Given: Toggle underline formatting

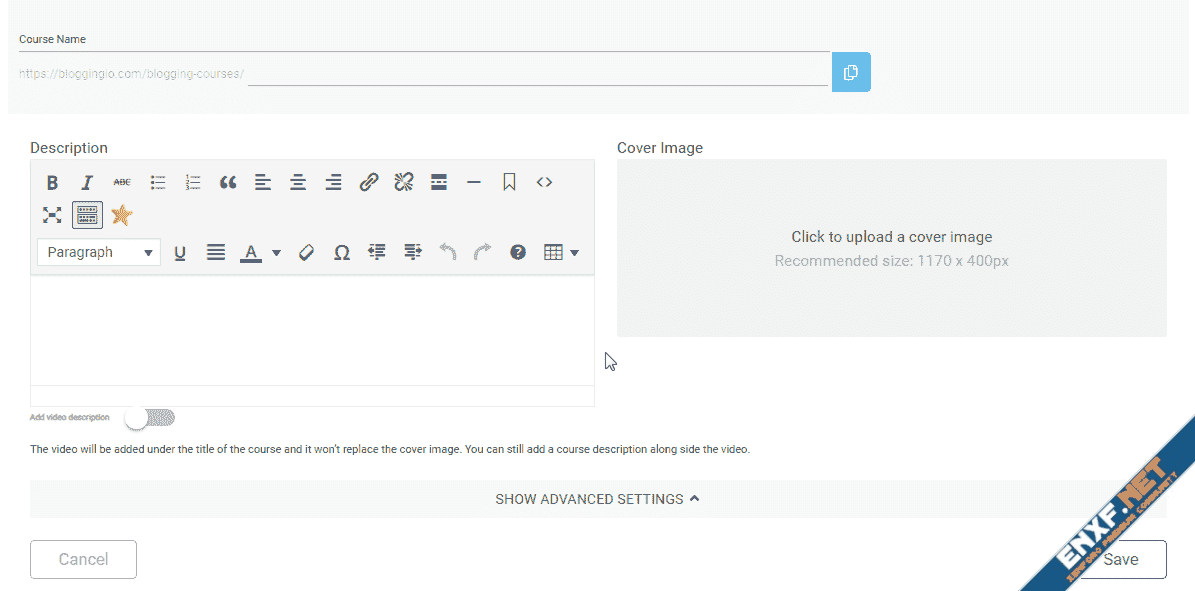Looking at the screenshot, I should tap(180, 253).
